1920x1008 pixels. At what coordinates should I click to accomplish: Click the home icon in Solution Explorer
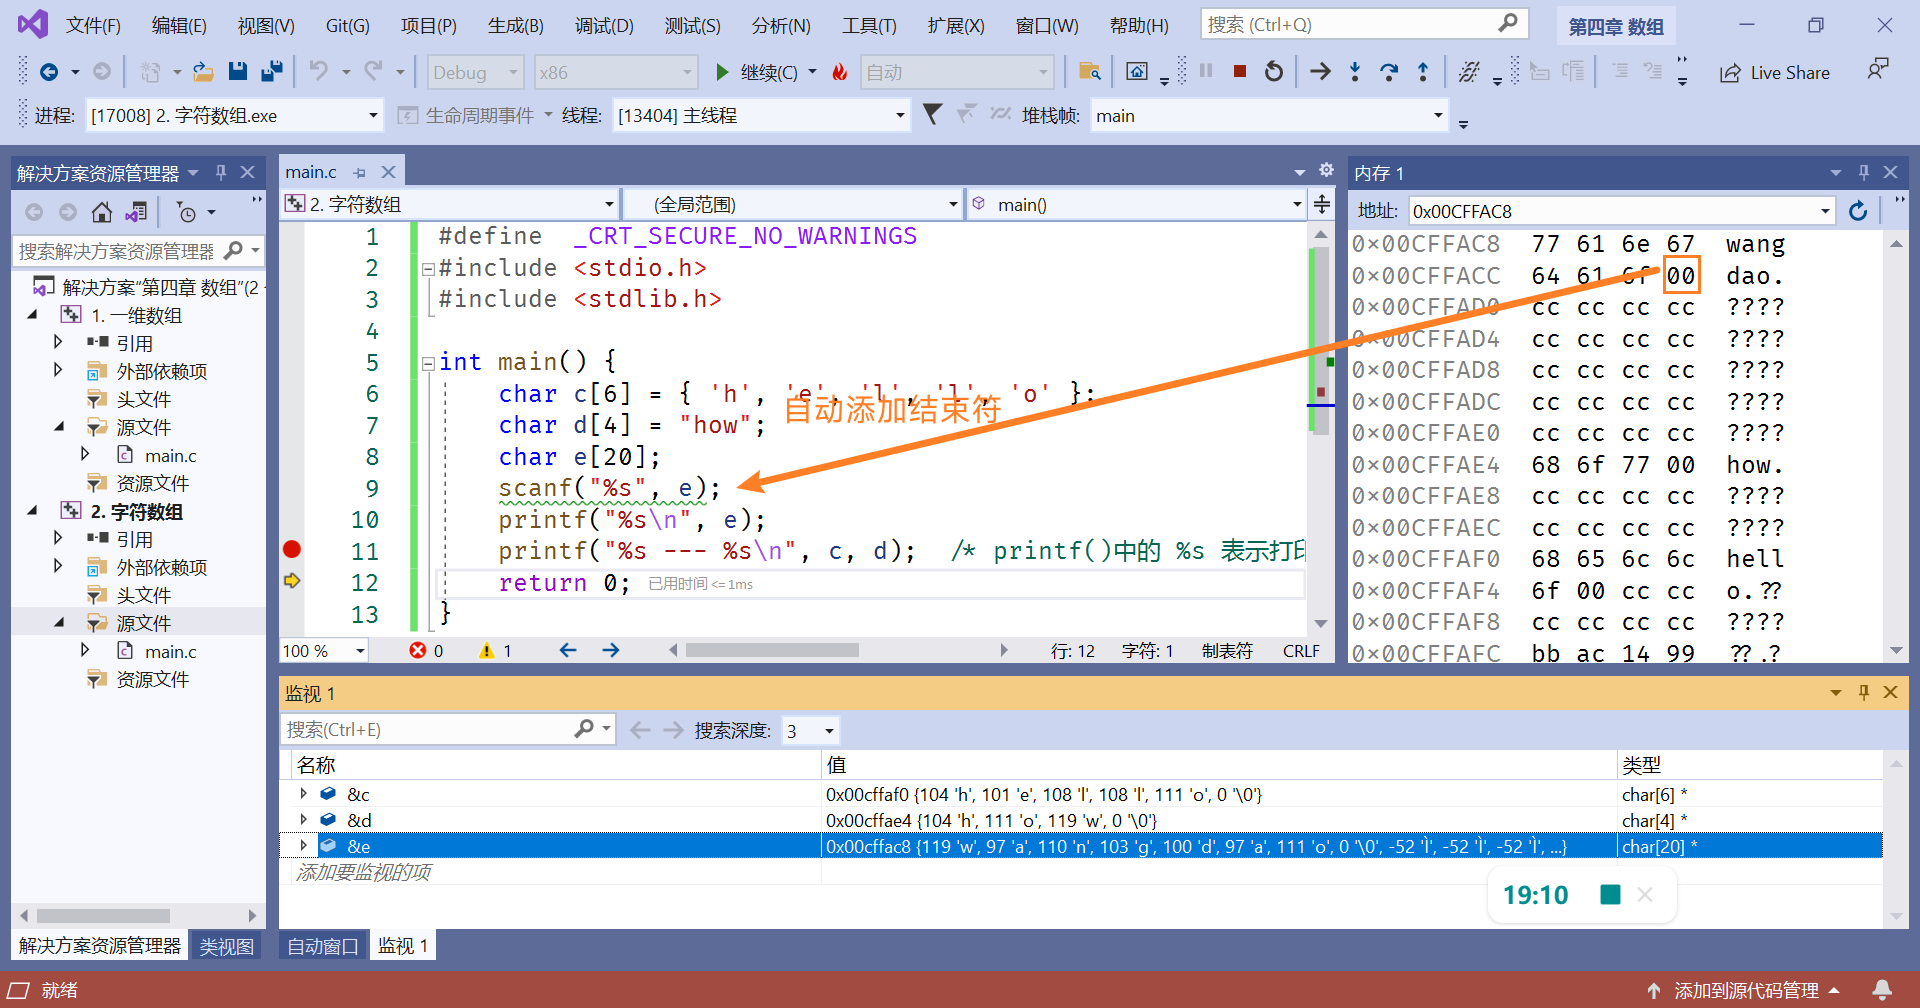coord(101,212)
